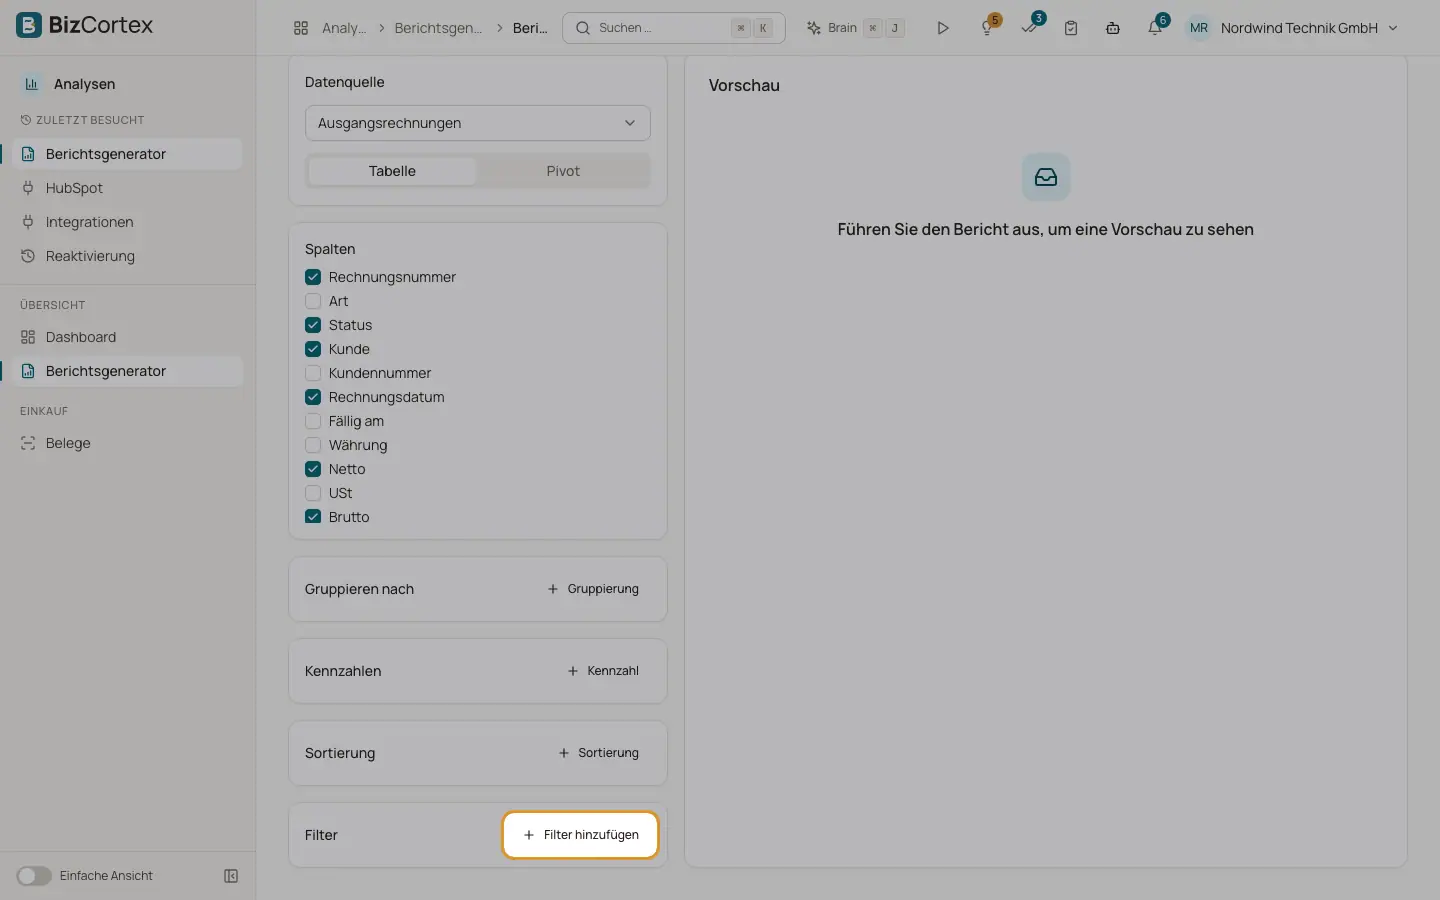Open the grid icon in the breadcrumb
The height and width of the screenshot is (900, 1440).
pos(301,28)
